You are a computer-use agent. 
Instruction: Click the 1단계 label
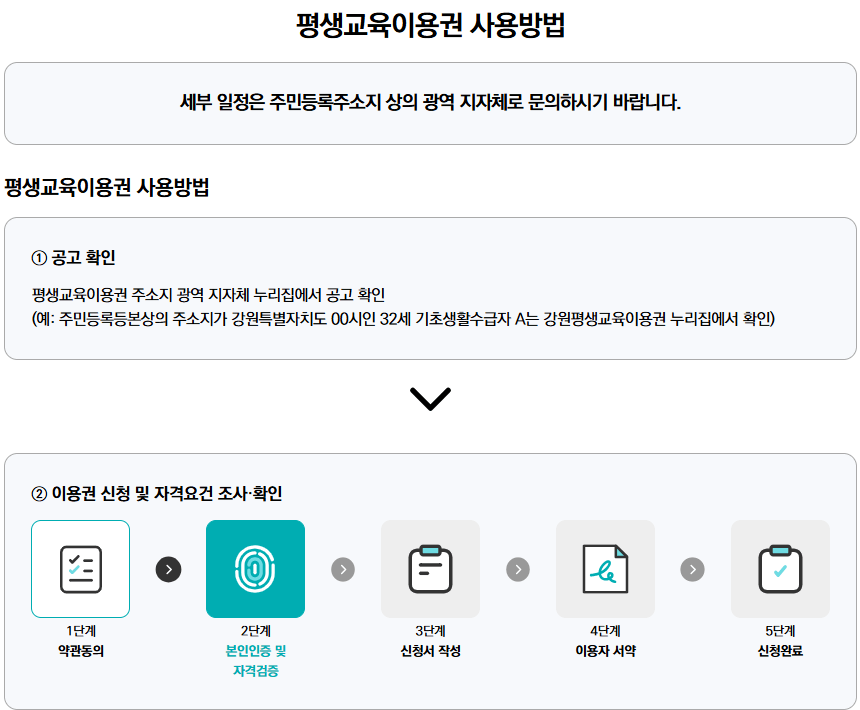[x=81, y=631]
